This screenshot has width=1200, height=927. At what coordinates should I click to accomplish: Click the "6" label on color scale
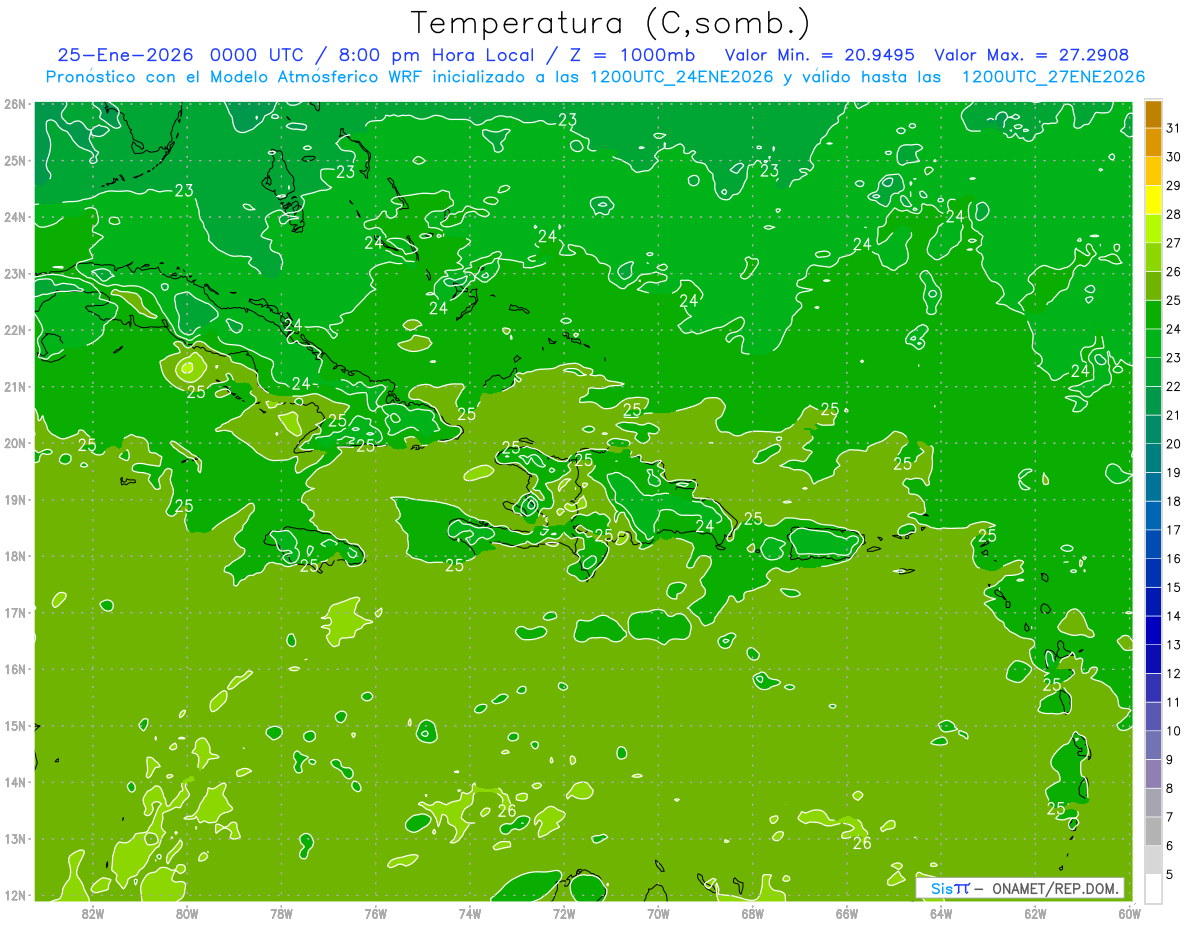(x=1170, y=846)
